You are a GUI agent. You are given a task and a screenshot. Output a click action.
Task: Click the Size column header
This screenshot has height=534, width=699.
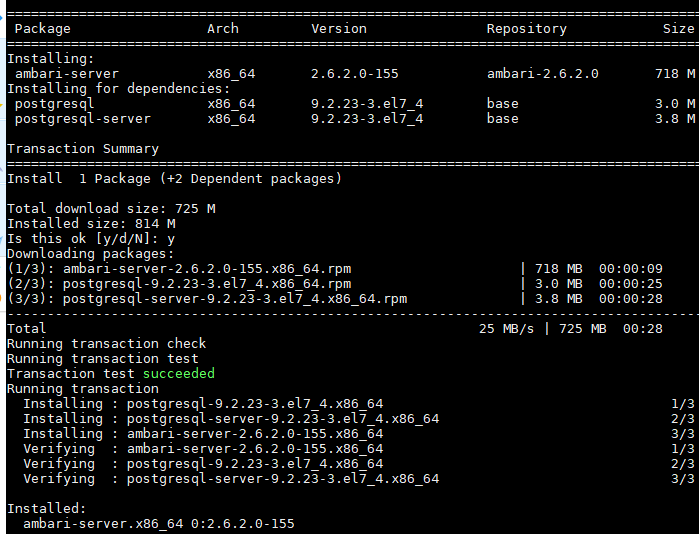tap(678, 29)
